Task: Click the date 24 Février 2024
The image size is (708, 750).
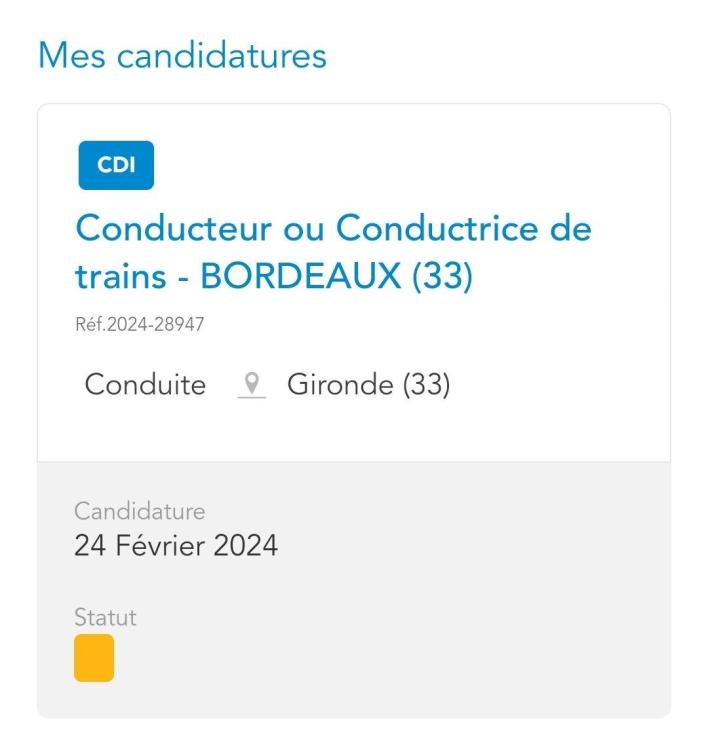Action: (x=176, y=546)
